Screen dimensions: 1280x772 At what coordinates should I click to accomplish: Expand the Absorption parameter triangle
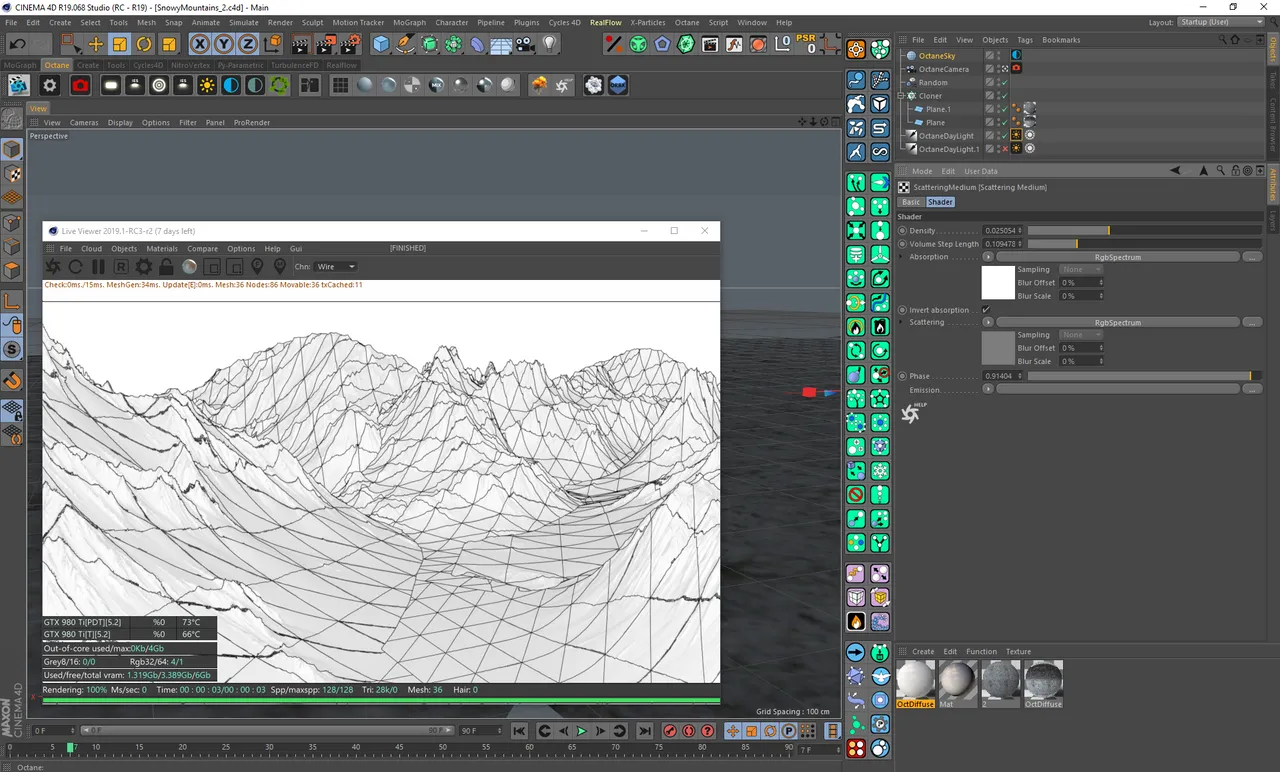click(902, 257)
